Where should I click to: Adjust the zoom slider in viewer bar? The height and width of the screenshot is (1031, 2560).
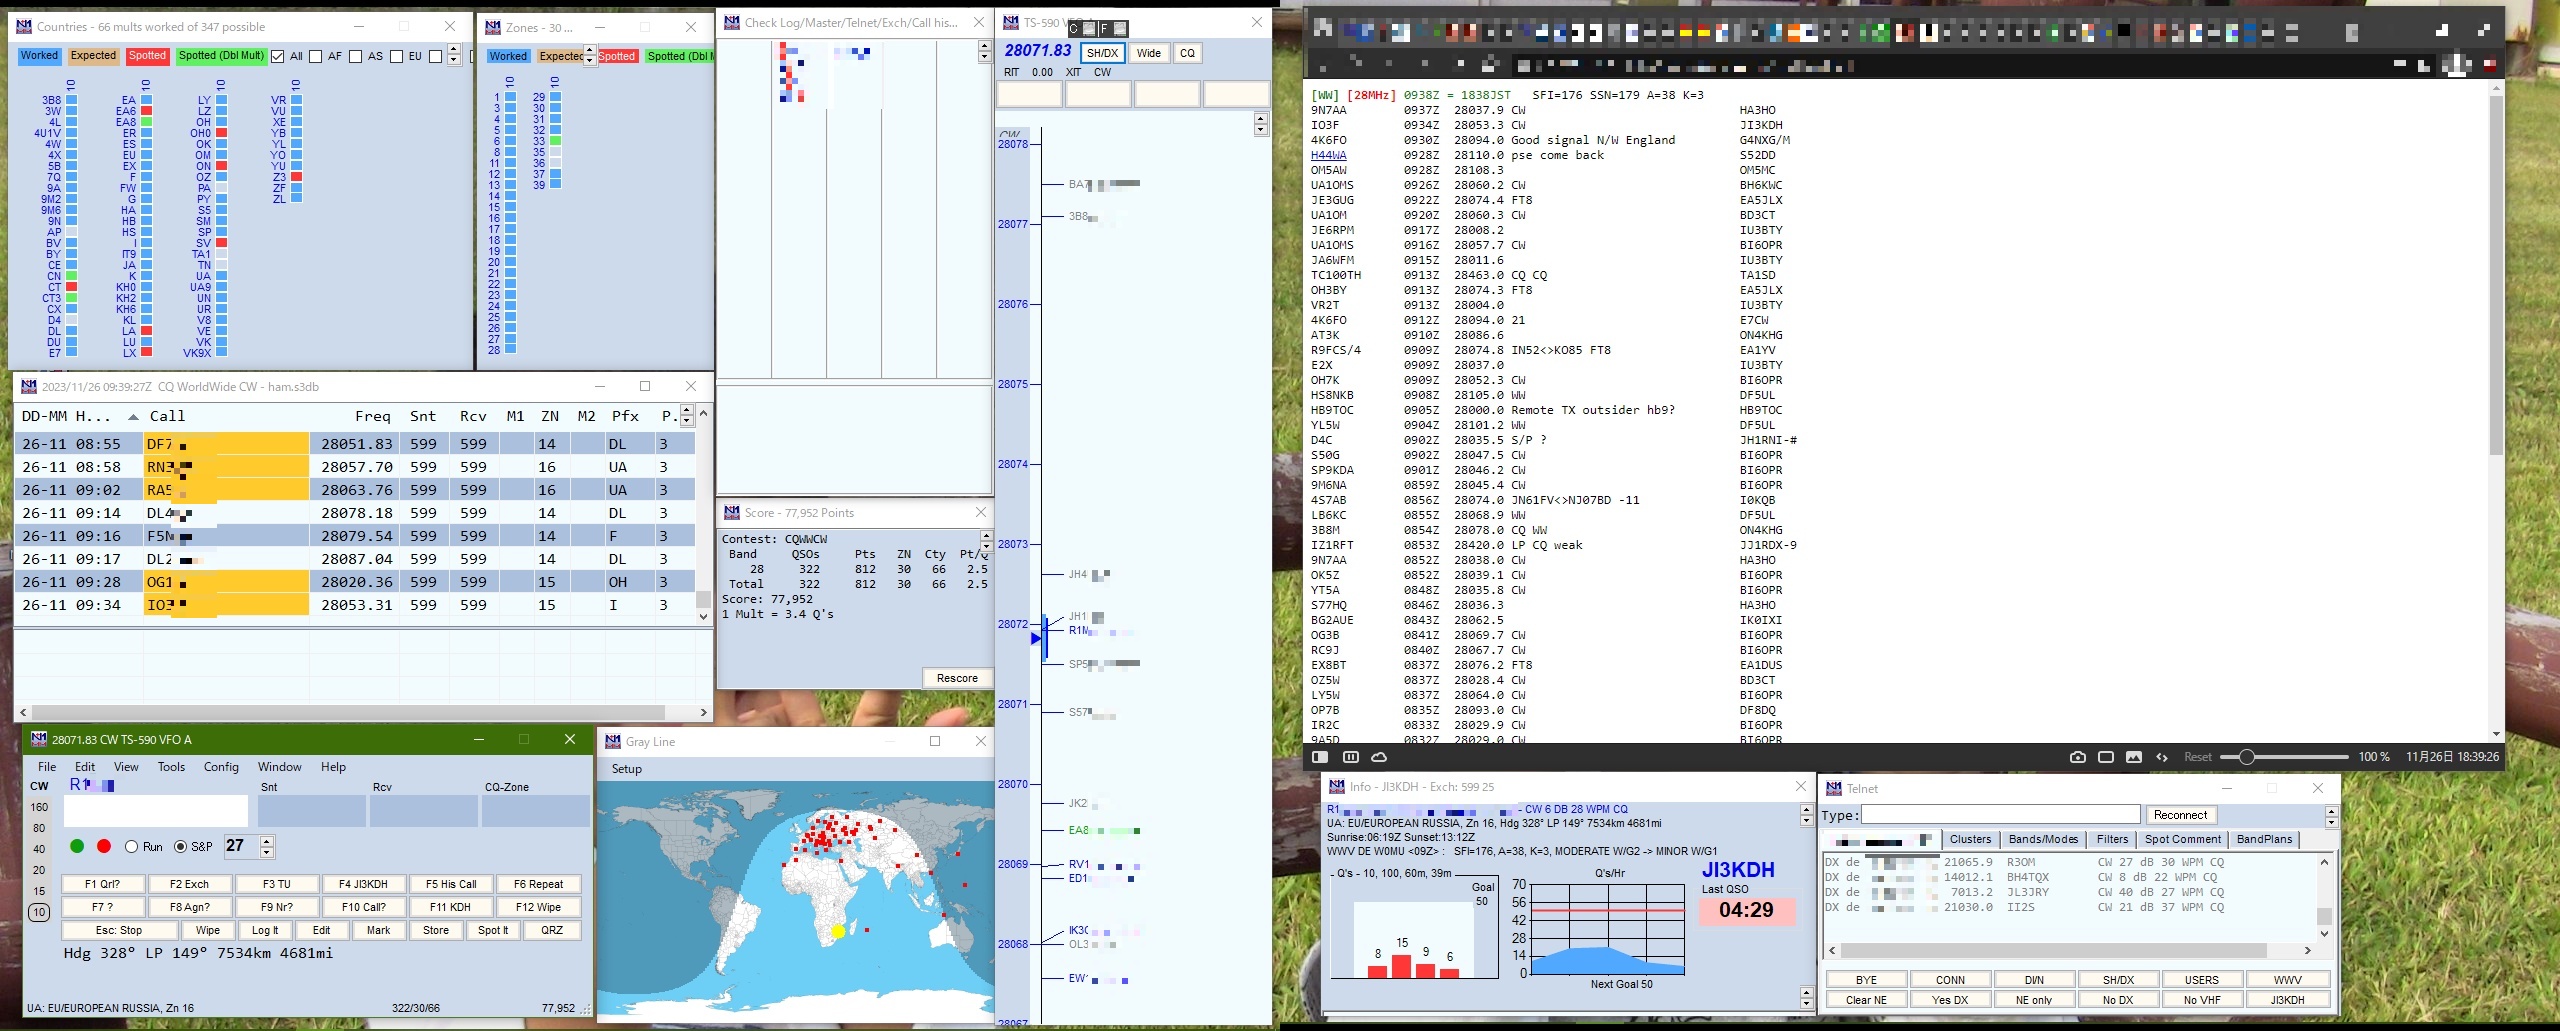2247,757
